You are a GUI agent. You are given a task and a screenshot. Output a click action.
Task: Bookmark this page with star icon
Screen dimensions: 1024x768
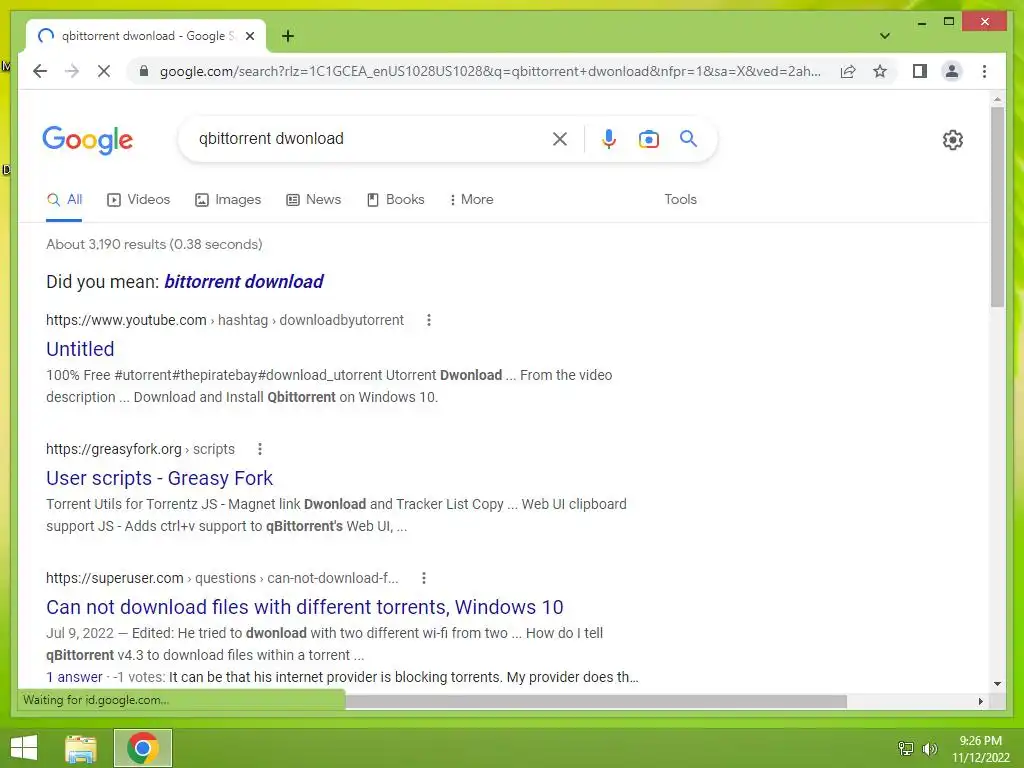[880, 71]
